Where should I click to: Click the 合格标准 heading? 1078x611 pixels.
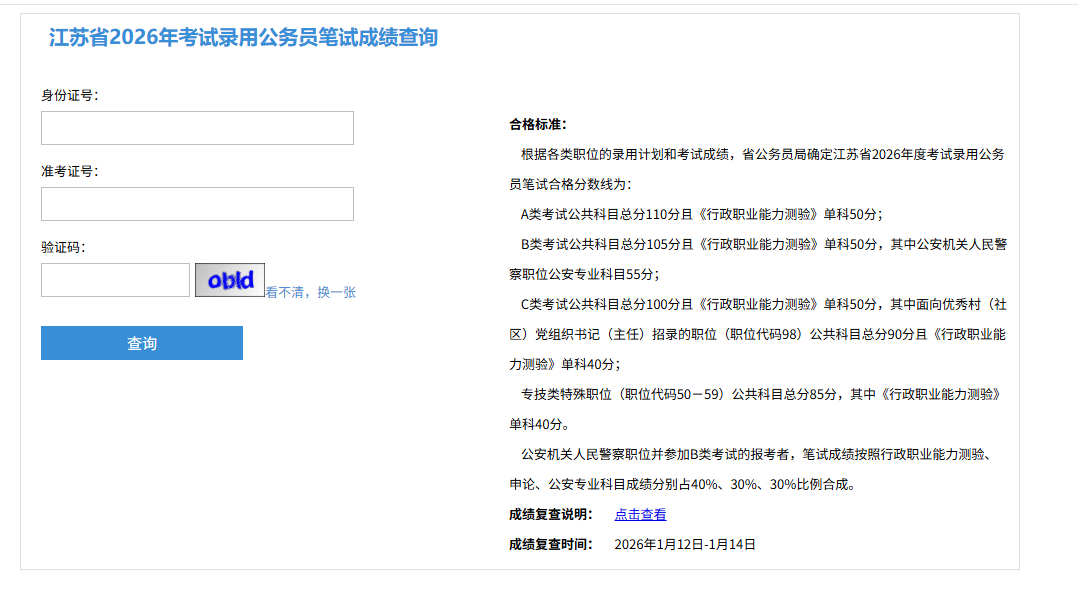pos(538,125)
